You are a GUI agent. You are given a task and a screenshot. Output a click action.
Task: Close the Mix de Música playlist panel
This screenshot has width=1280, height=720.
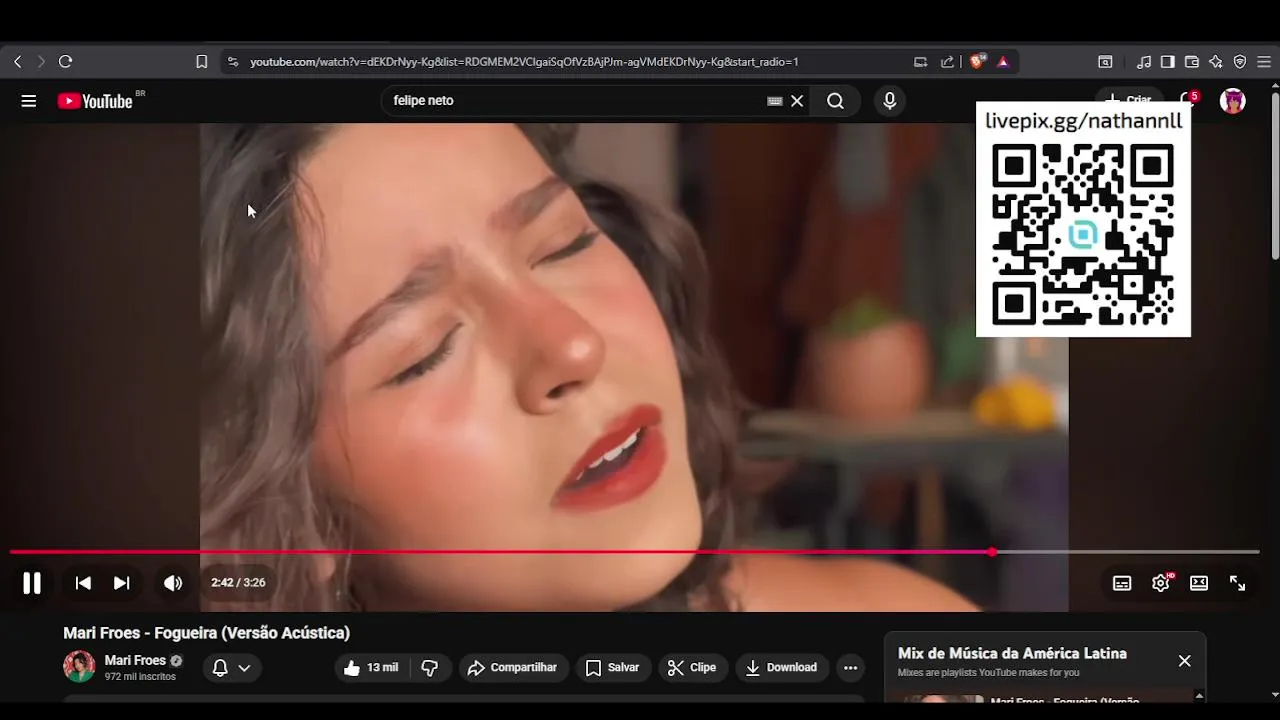point(1185,661)
